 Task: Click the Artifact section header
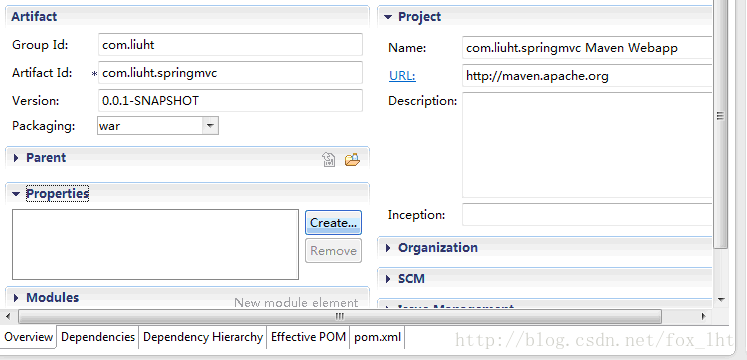pos(187,16)
